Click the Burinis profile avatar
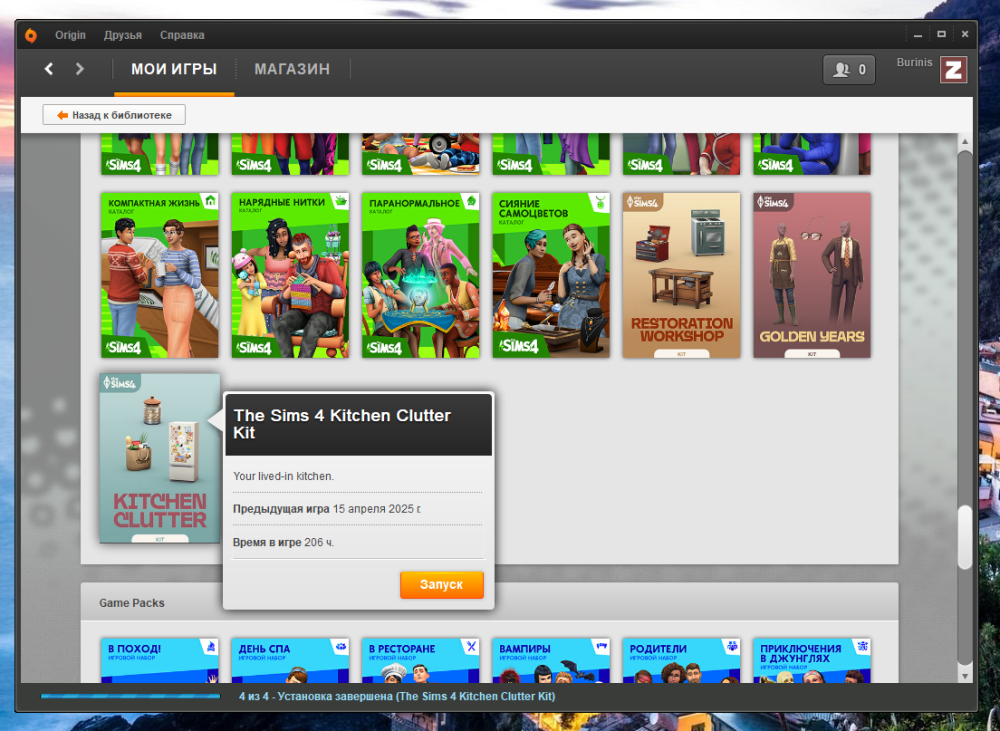This screenshot has width=1000, height=731. tap(953, 69)
